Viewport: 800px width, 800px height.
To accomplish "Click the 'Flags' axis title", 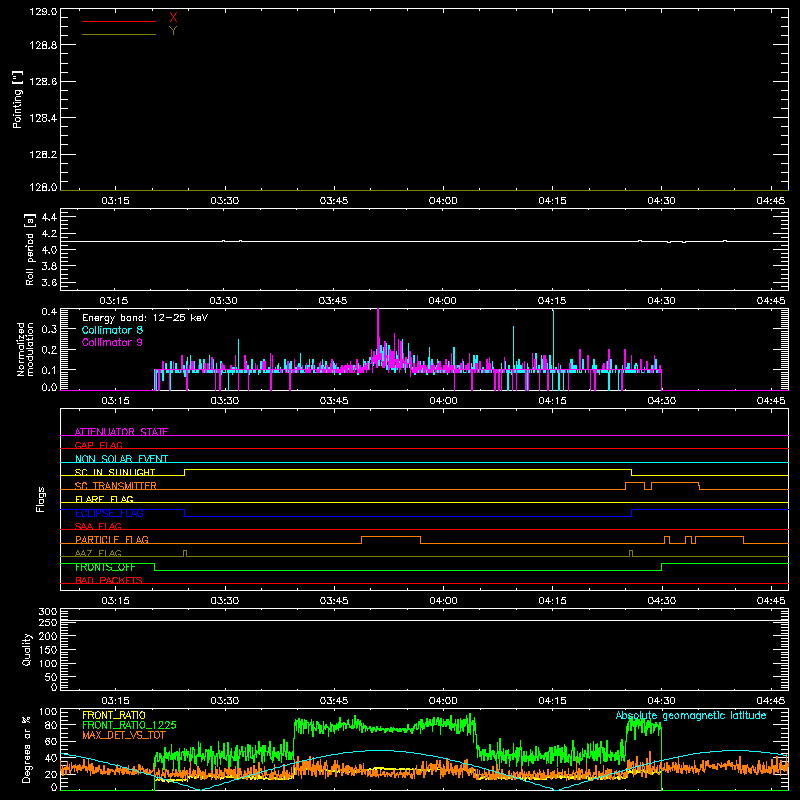I will pos(41,499).
